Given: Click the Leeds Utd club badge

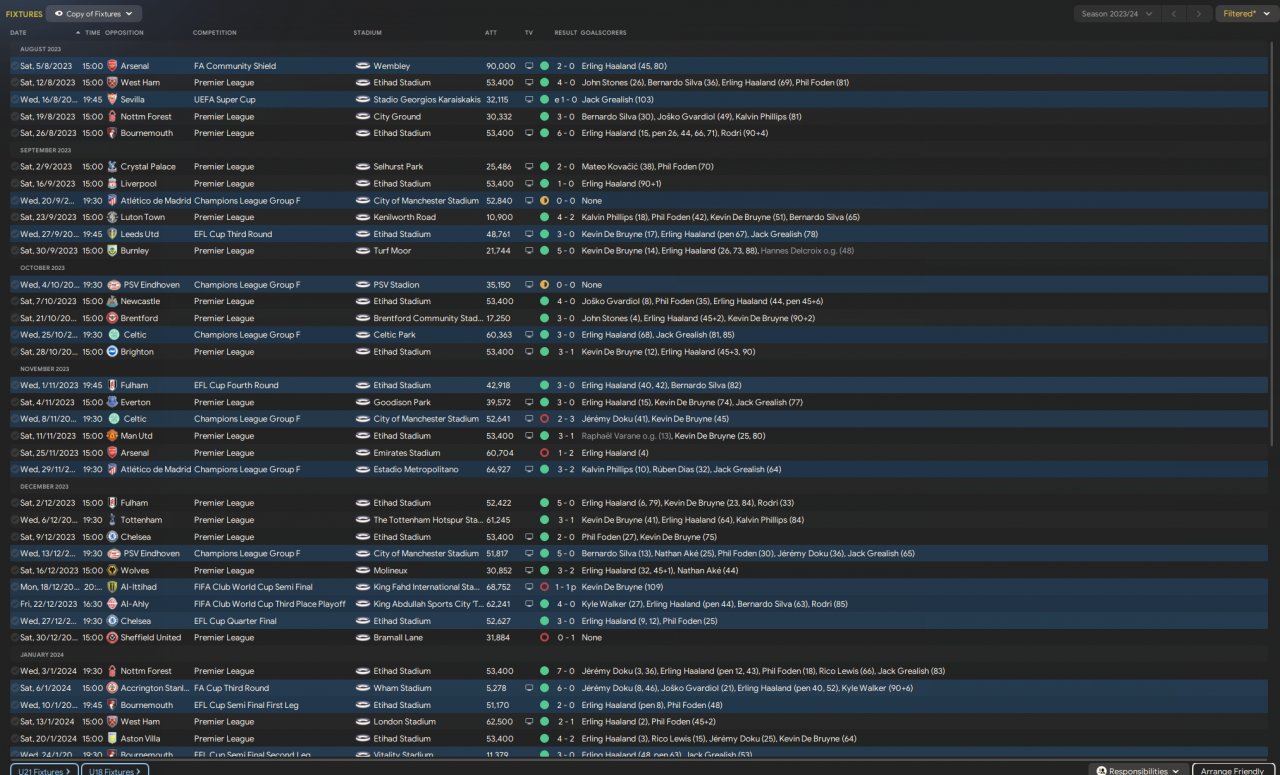Looking at the screenshot, I should 113,234.
